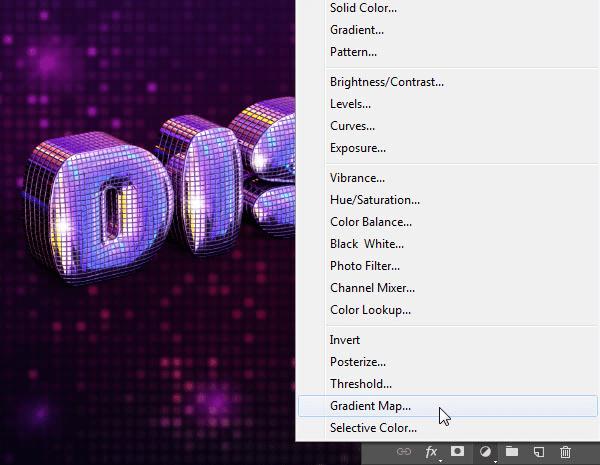Delete layer with trash icon
600x465 pixels.
[x=565, y=452]
